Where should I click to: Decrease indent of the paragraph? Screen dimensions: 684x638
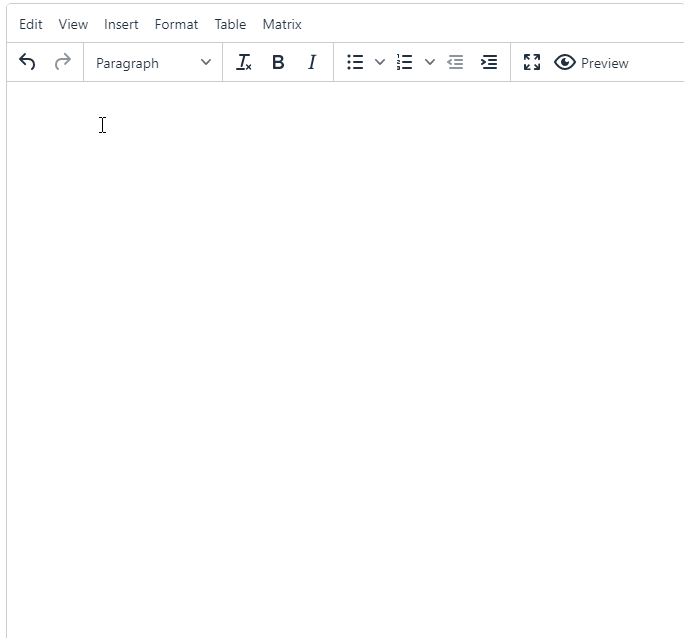click(455, 62)
